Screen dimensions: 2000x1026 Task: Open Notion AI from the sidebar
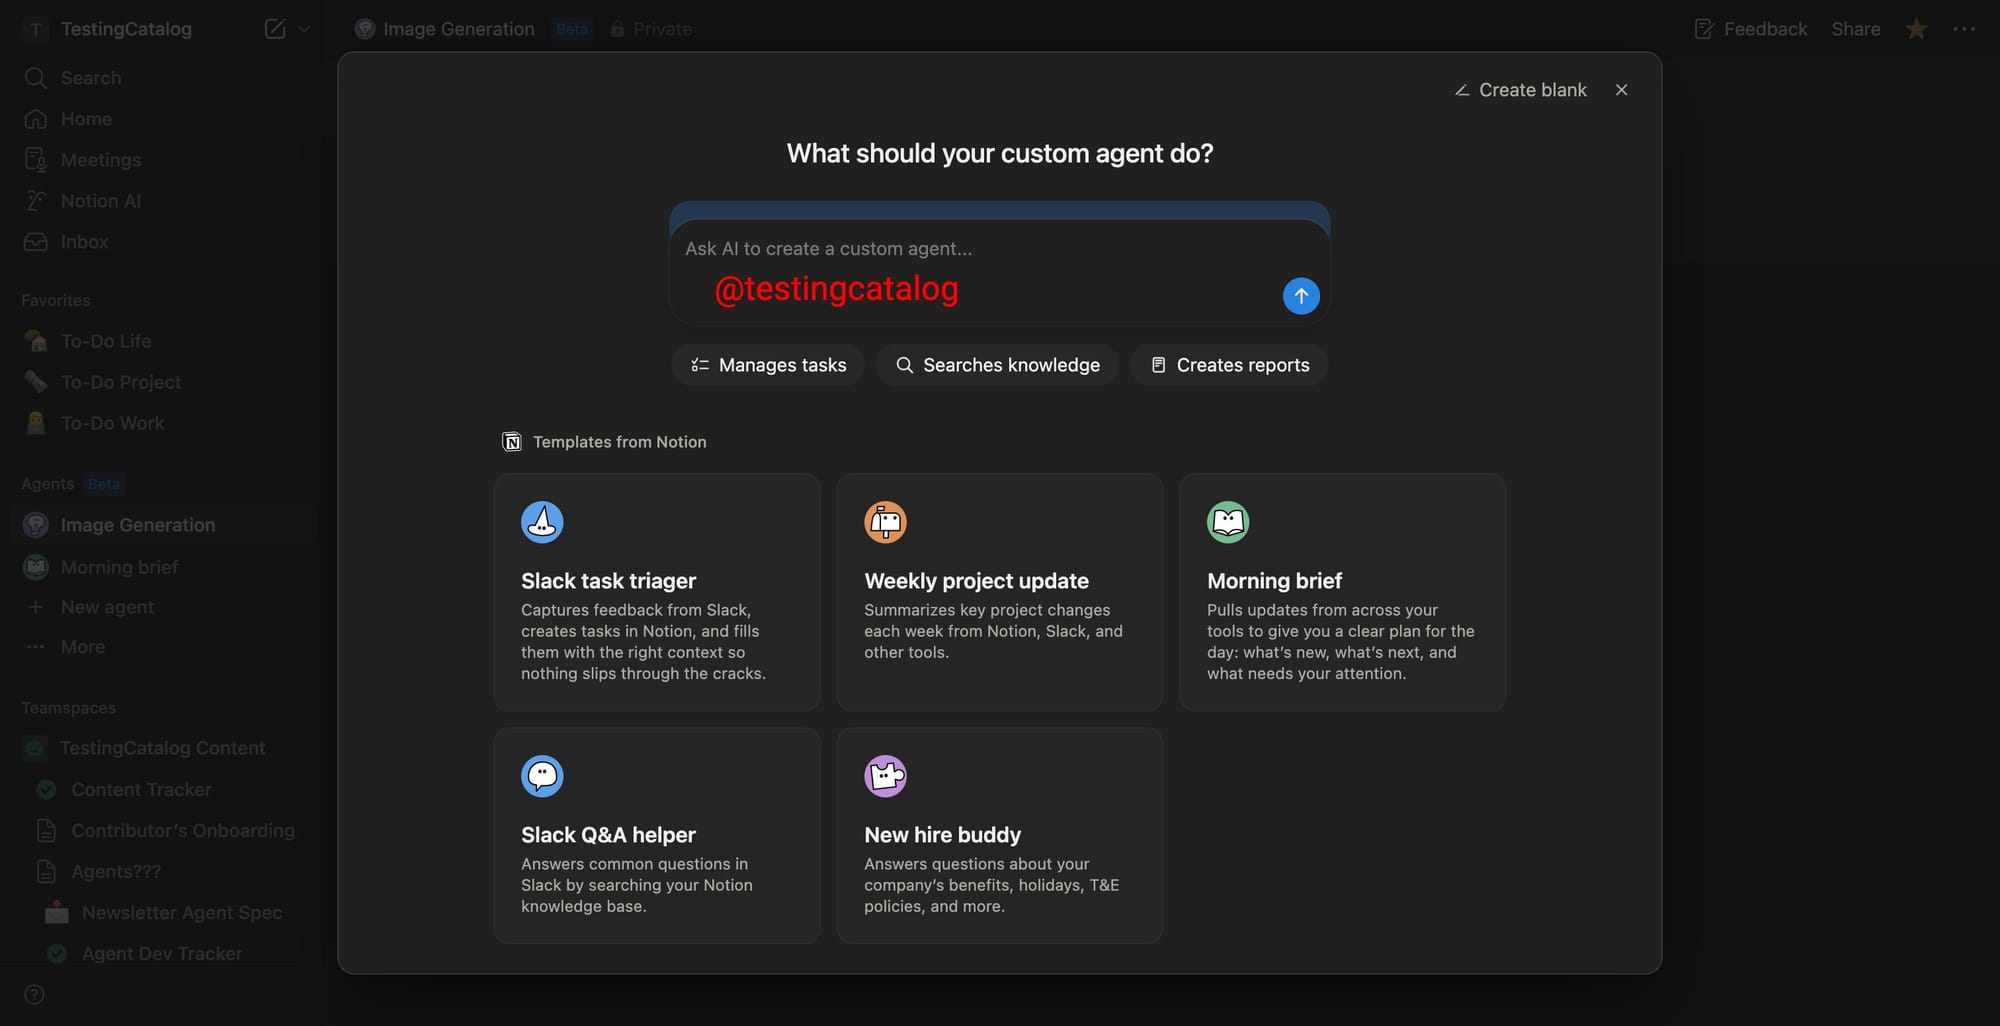(x=100, y=200)
